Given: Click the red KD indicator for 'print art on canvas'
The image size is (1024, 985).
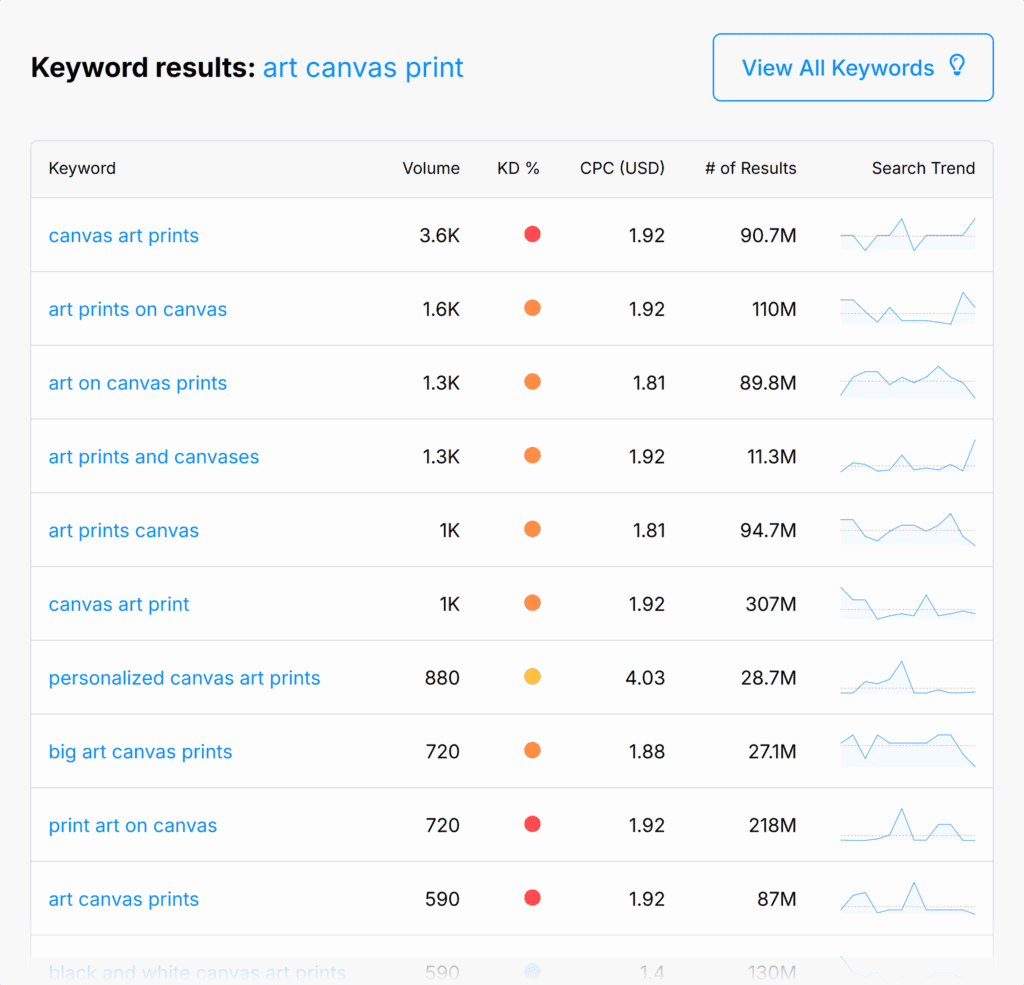Looking at the screenshot, I should 532,824.
